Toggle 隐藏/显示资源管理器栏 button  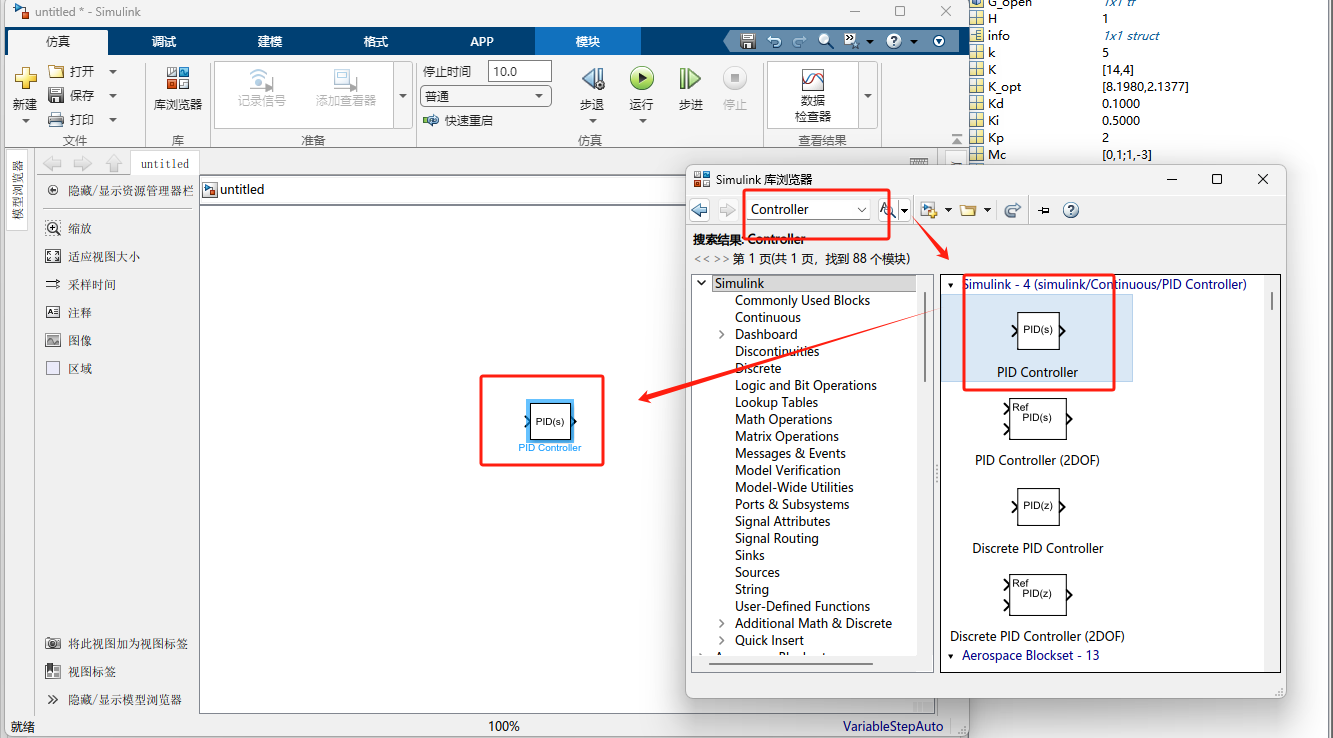pos(53,190)
